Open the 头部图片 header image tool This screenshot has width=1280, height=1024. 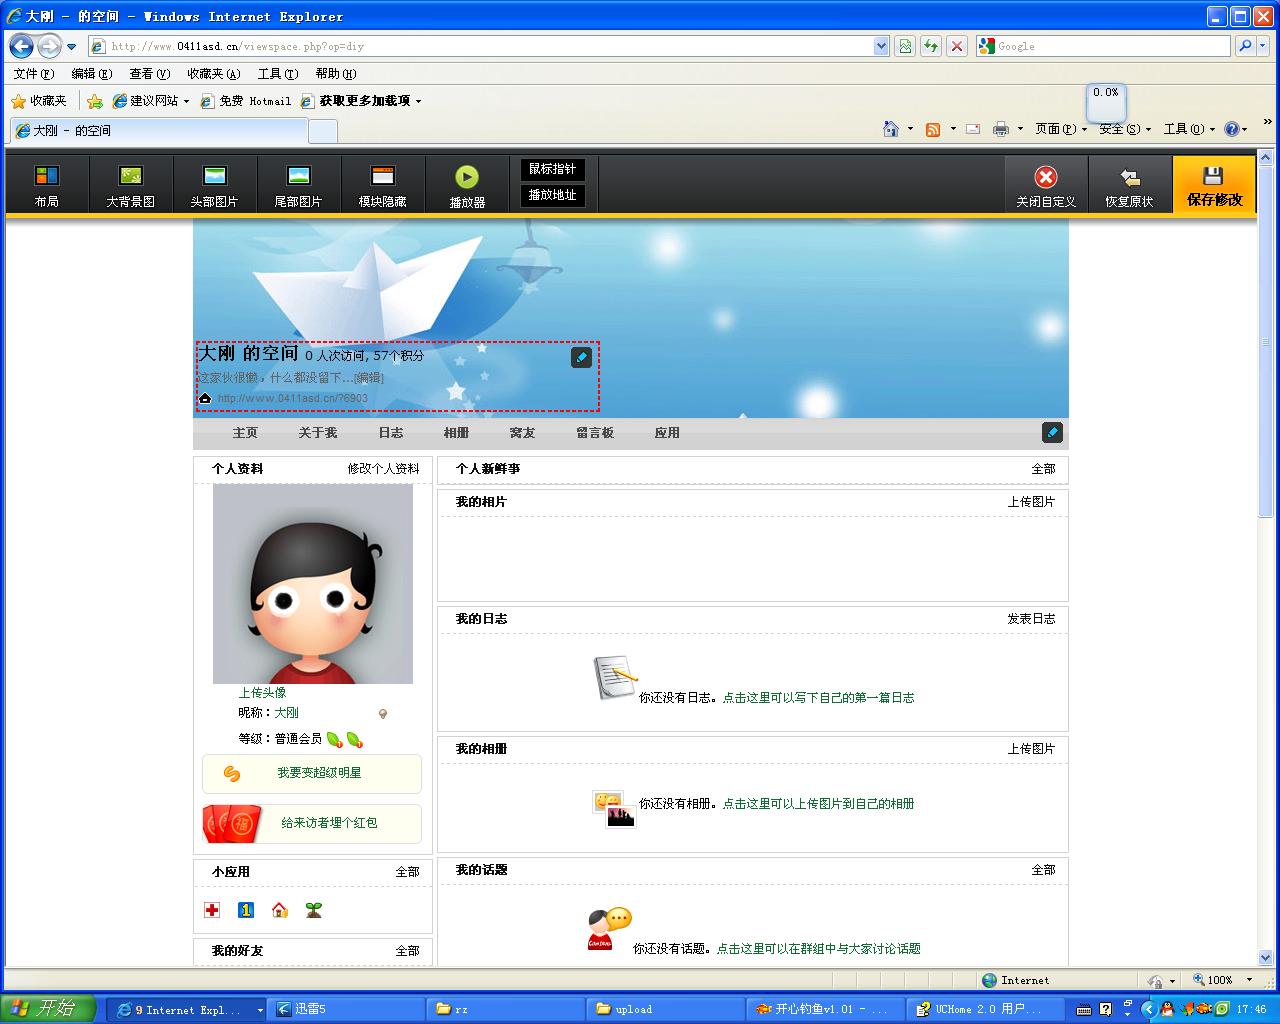coord(215,186)
